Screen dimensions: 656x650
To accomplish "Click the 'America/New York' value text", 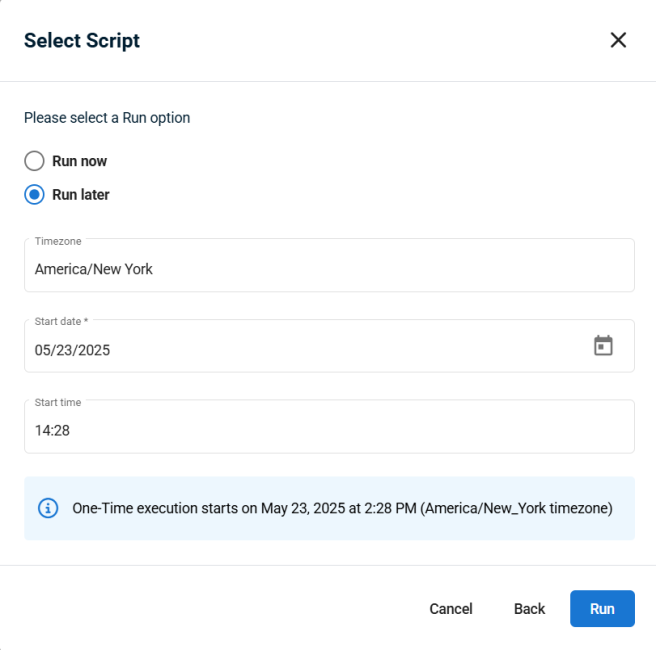I will point(94,269).
